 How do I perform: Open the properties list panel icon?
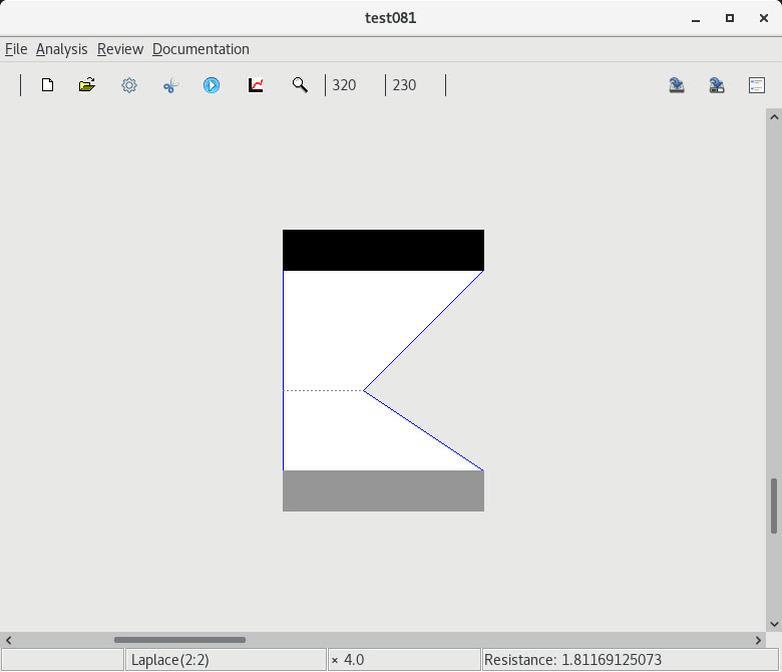click(757, 85)
